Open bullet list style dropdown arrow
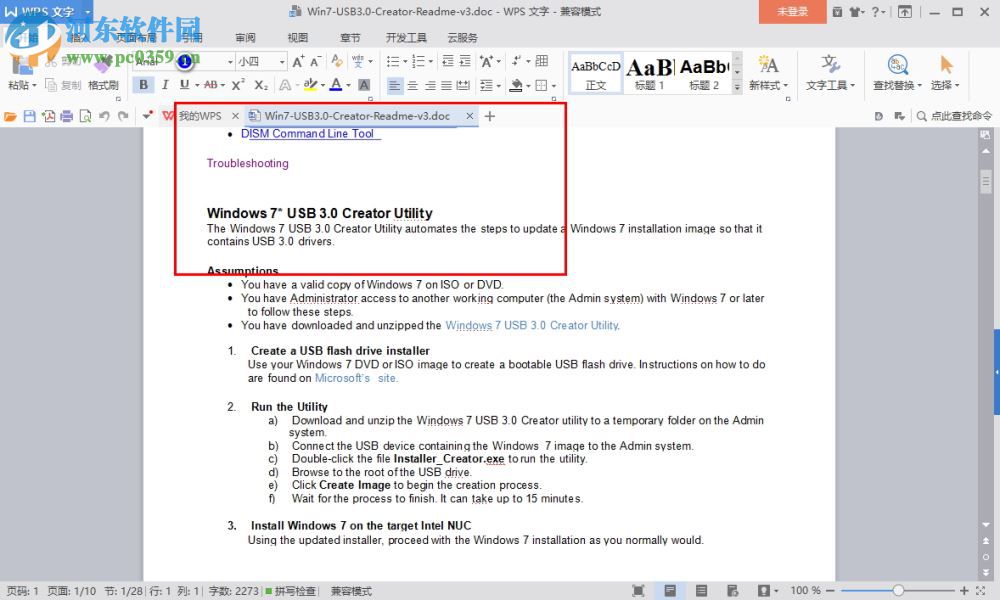The height and width of the screenshot is (600, 1000). 405,62
